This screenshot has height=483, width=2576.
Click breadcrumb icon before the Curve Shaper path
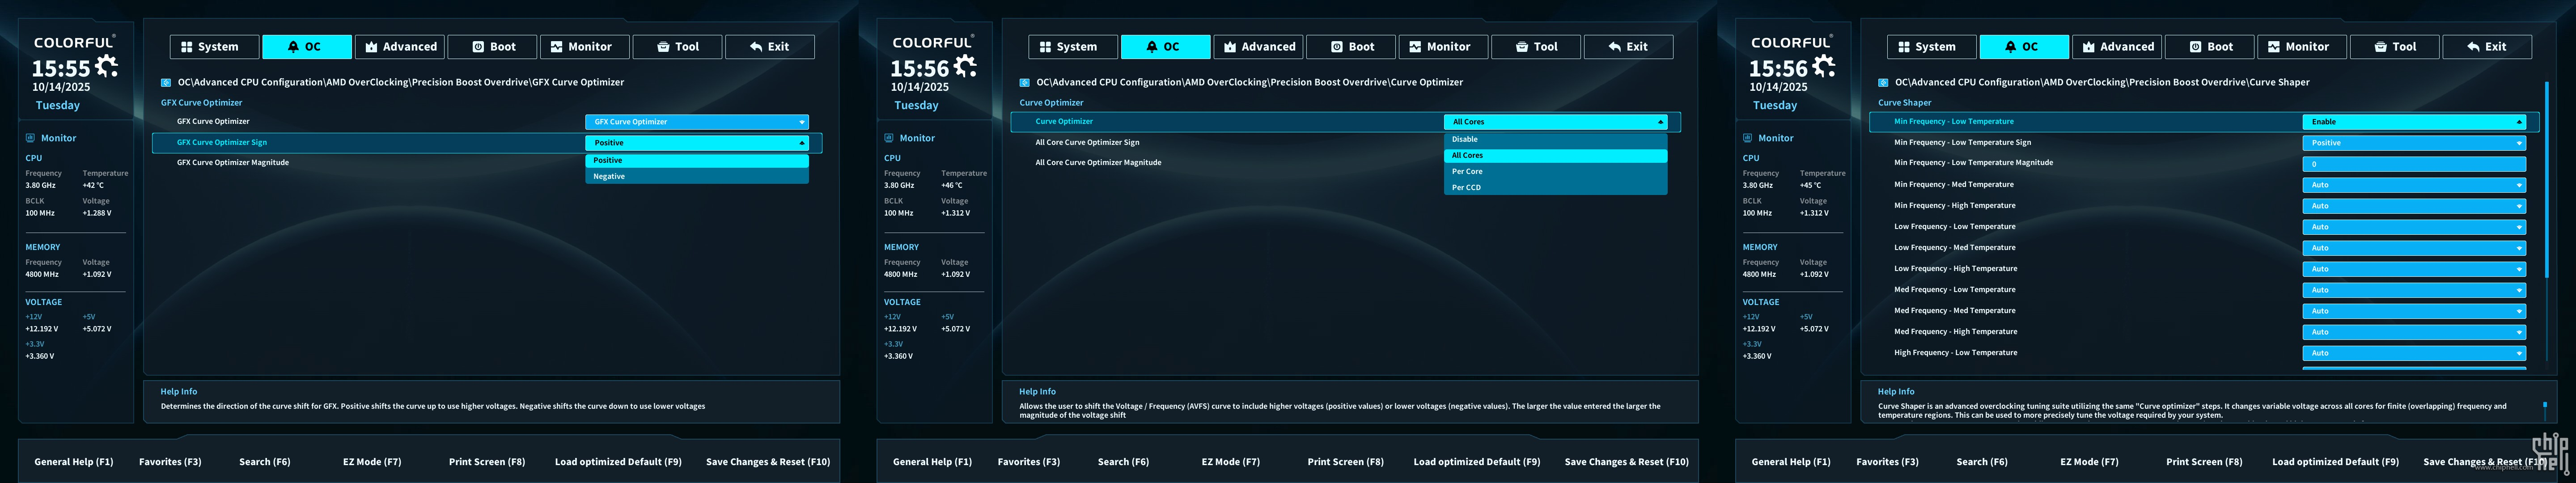tap(1883, 83)
